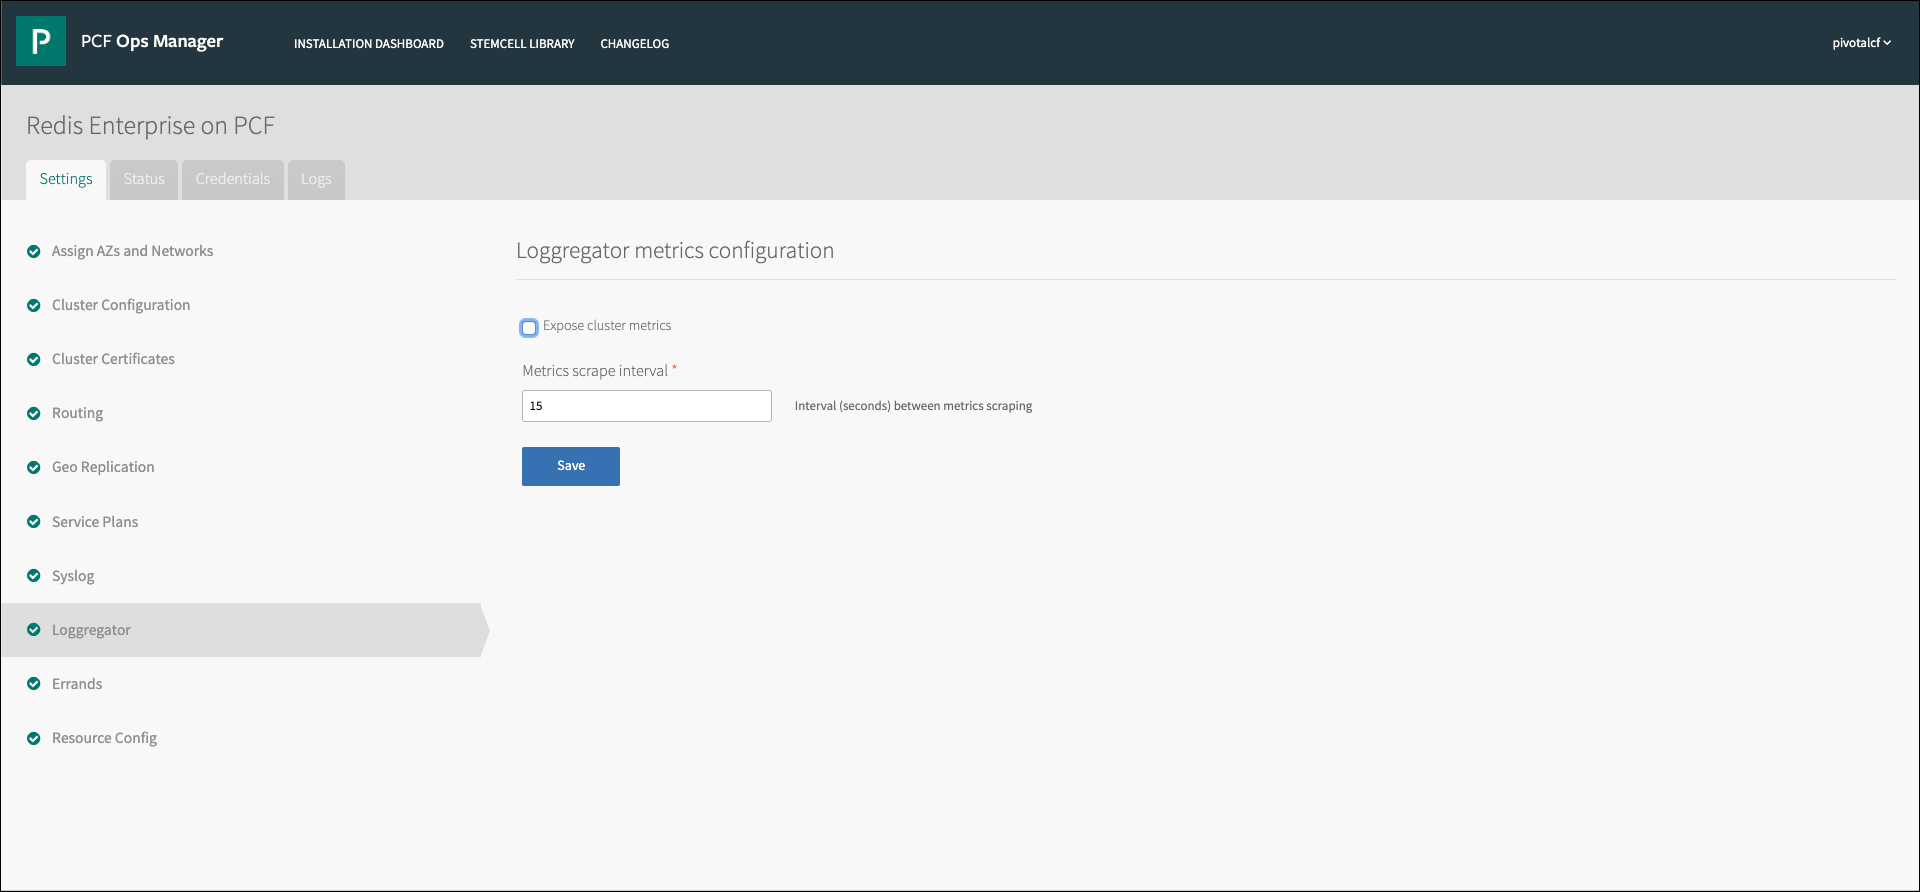The width and height of the screenshot is (1920, 892).
Task: Click the PCF Ops Manager logo icon
Action: 41,41
